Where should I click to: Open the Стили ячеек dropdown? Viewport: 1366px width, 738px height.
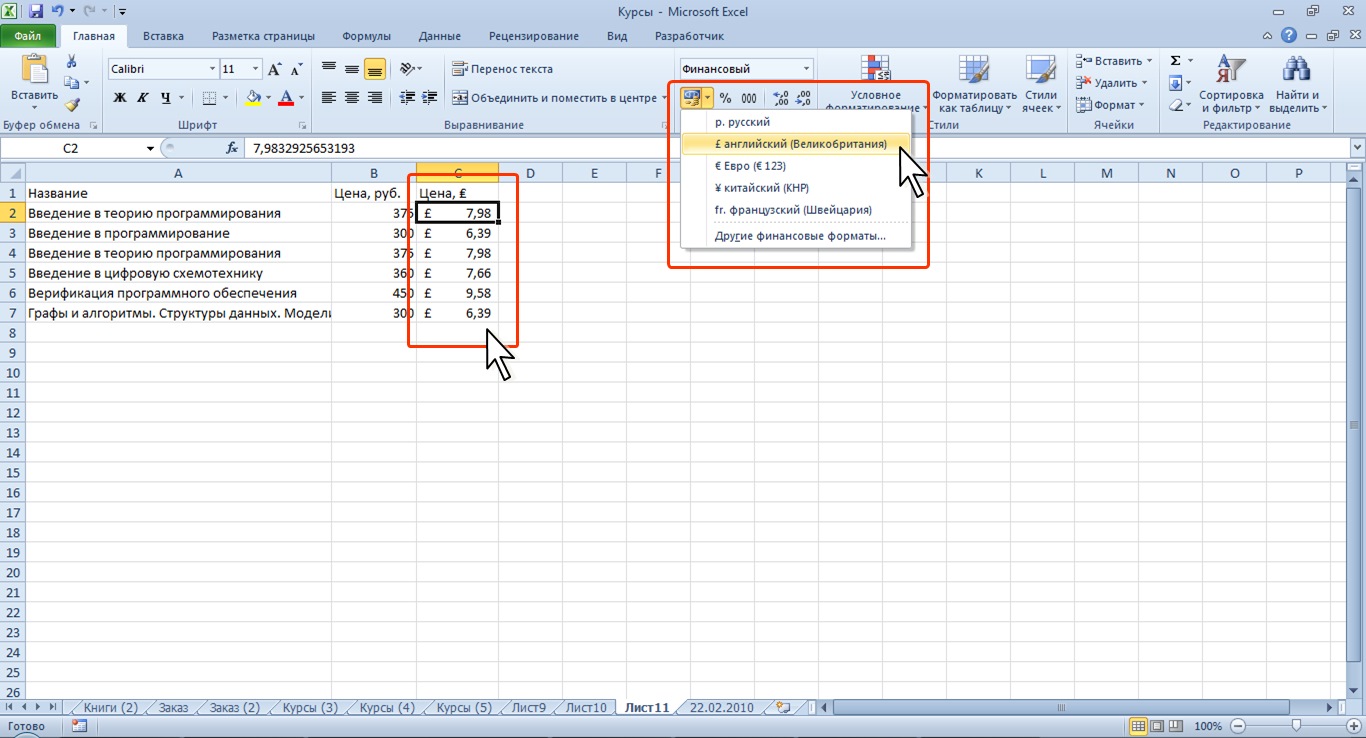tap(1041, 85)
